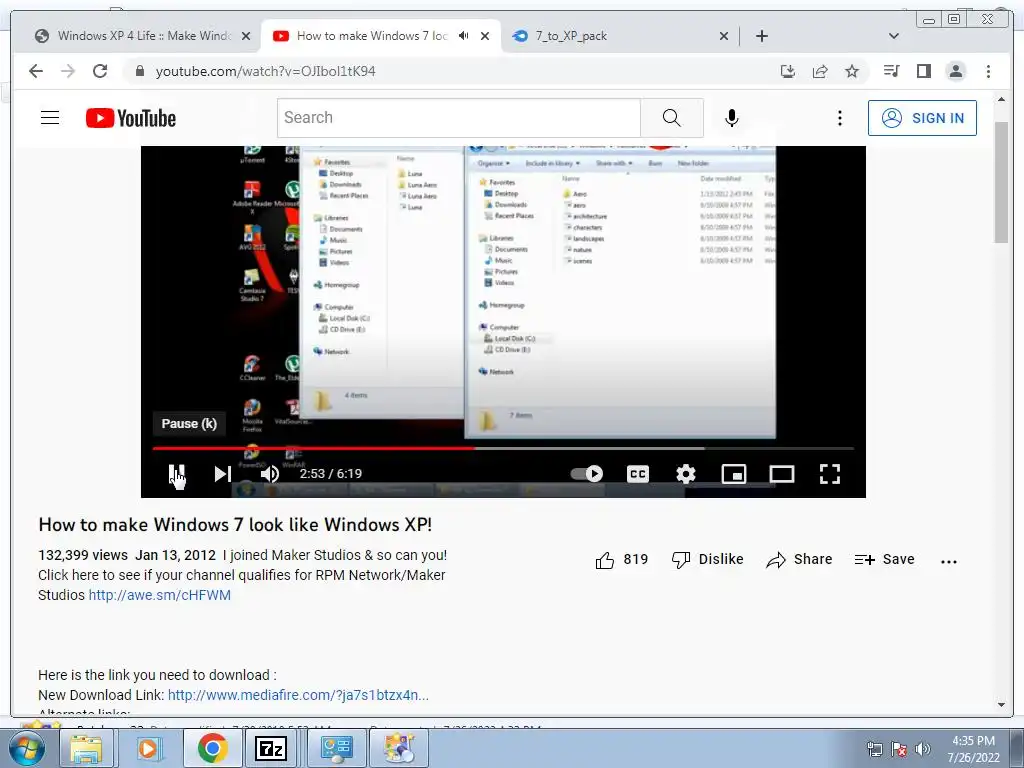Click the scrollbar up arrow
The image size is (1024, 768).
pos(1002,99)
